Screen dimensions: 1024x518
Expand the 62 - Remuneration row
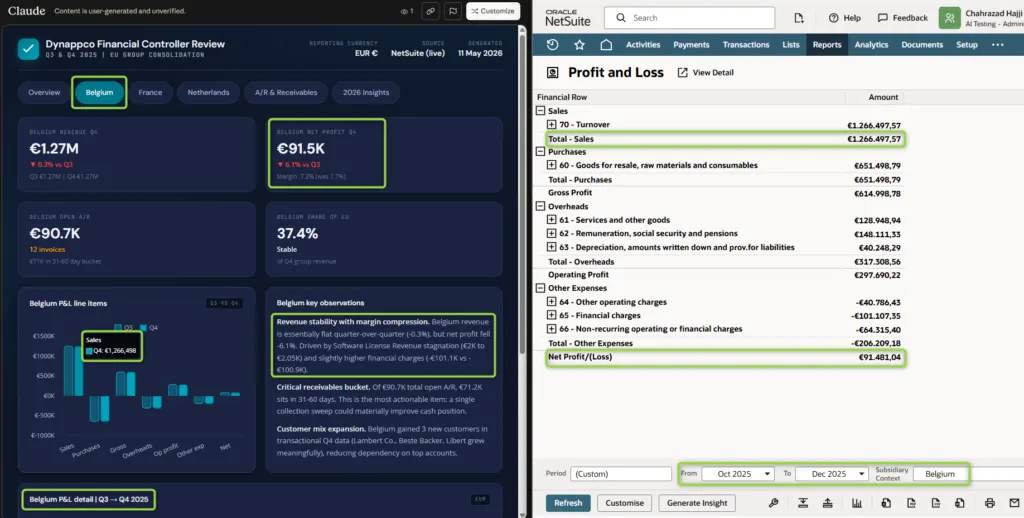click(x=551, y=234)
